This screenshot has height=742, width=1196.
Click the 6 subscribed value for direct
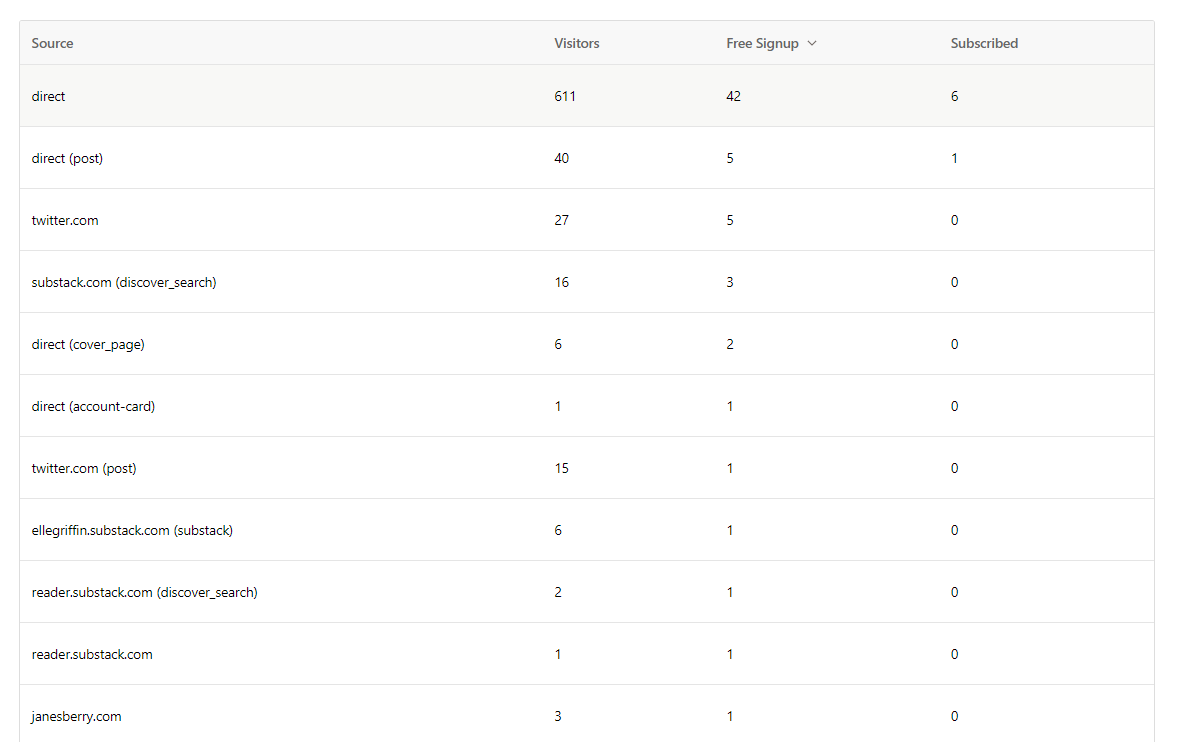pyautogui.click(x=954, y=97)
